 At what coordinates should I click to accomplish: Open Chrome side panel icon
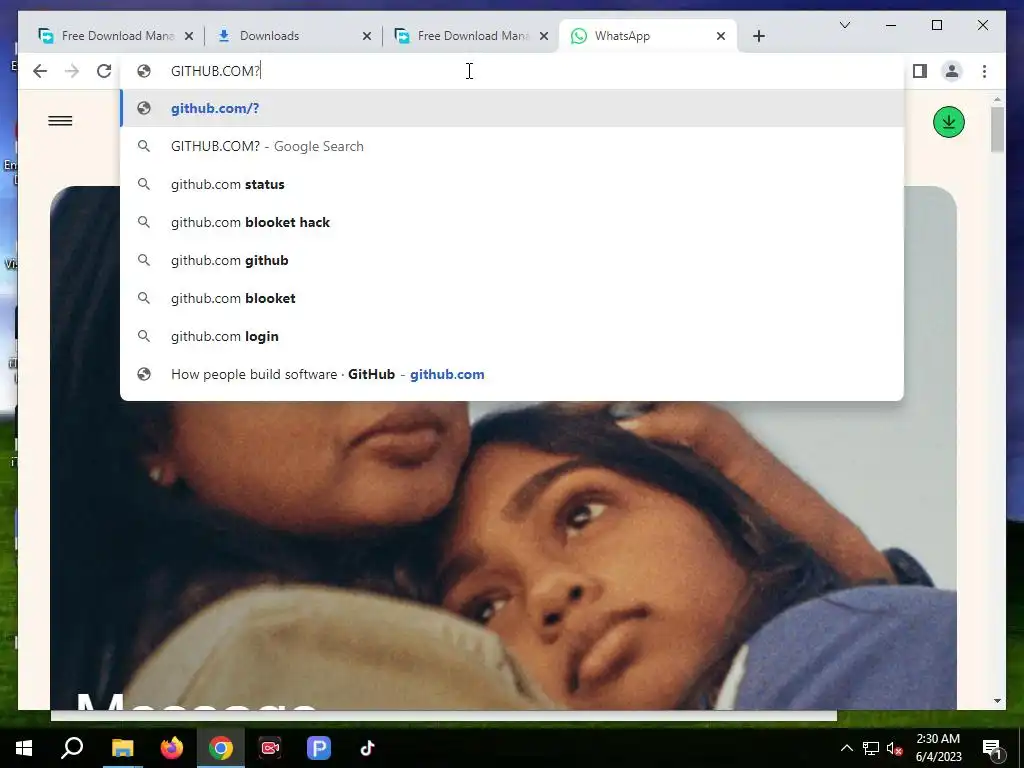(x=920, y=71)
